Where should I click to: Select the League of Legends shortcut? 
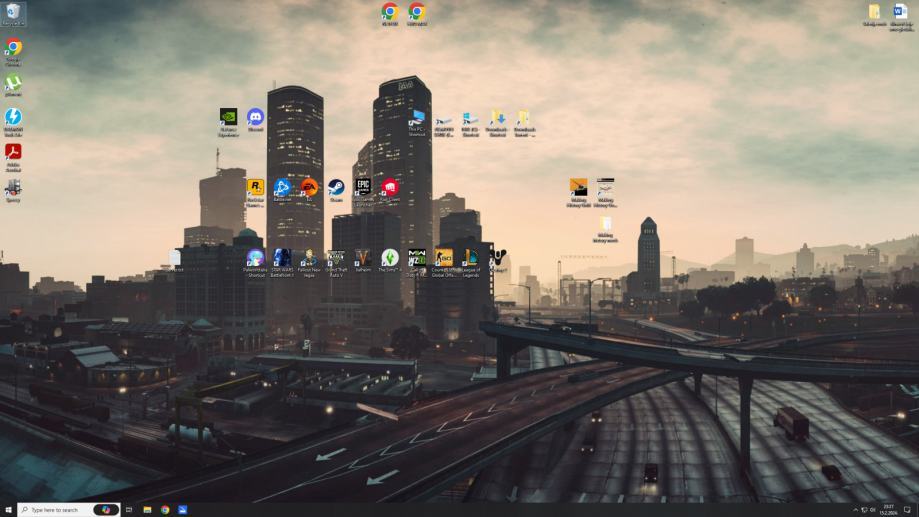pos(470,259)
